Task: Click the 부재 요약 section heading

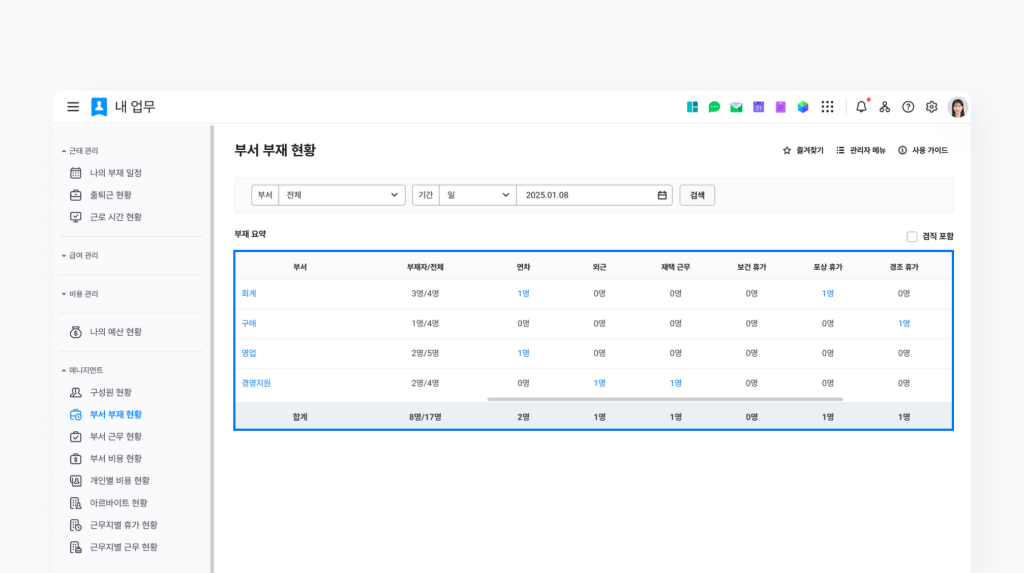Action: click(x=250, y=234)
